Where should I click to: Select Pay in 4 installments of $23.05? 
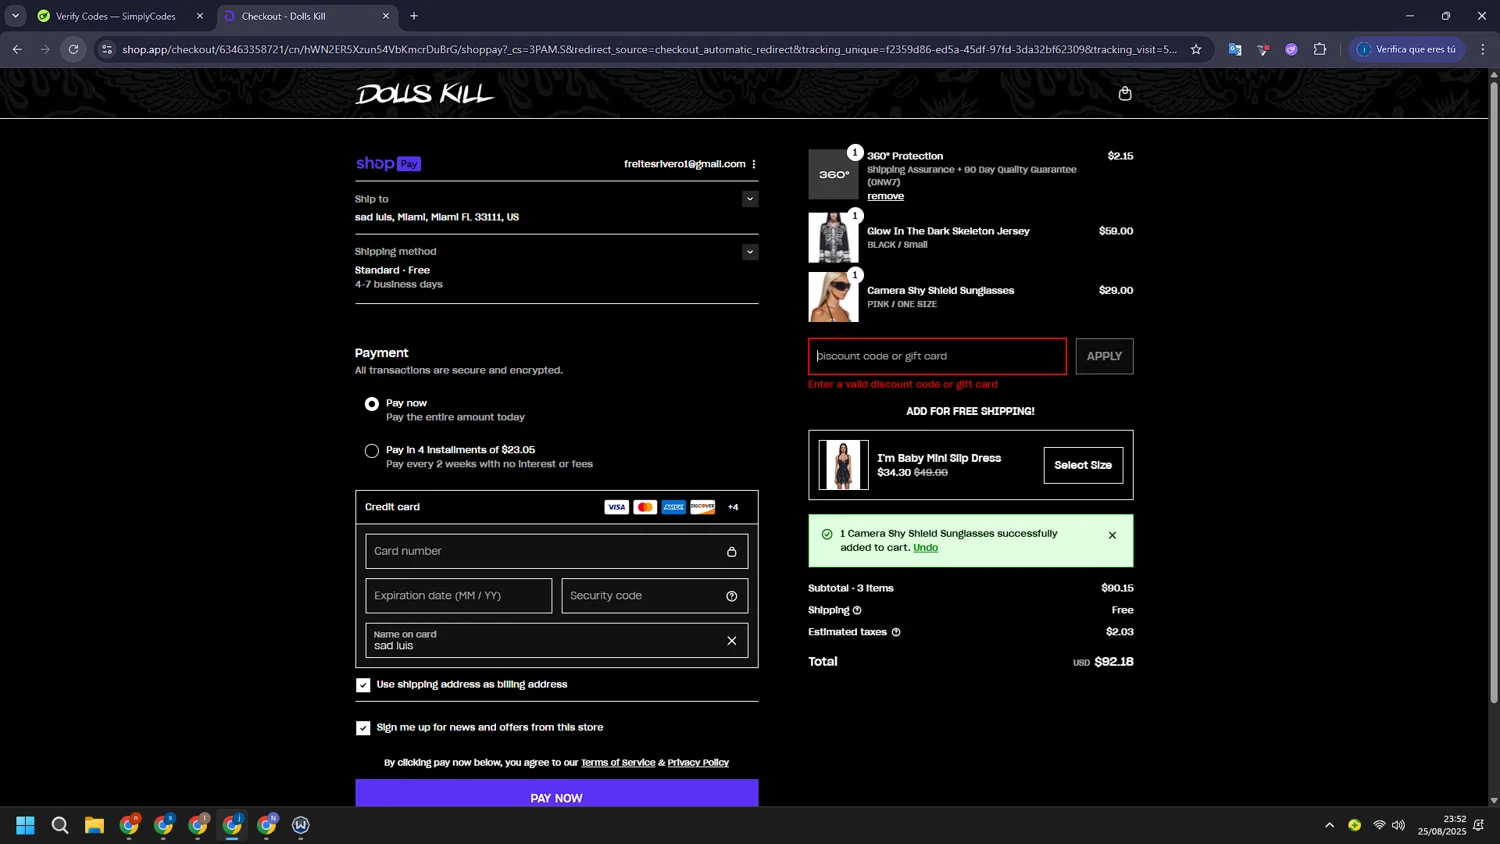pyautogui.click(x=372, y=451)
